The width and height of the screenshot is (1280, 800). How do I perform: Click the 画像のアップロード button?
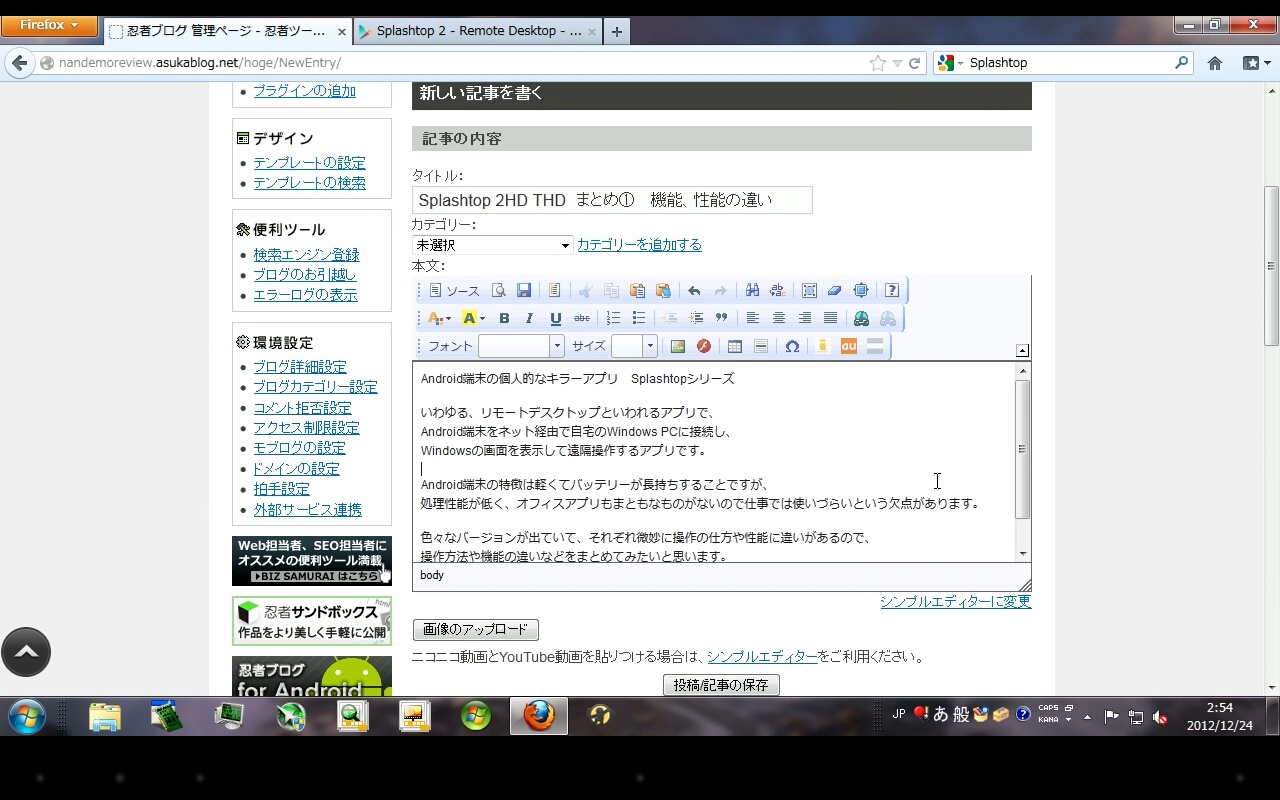tap(475, 630)
